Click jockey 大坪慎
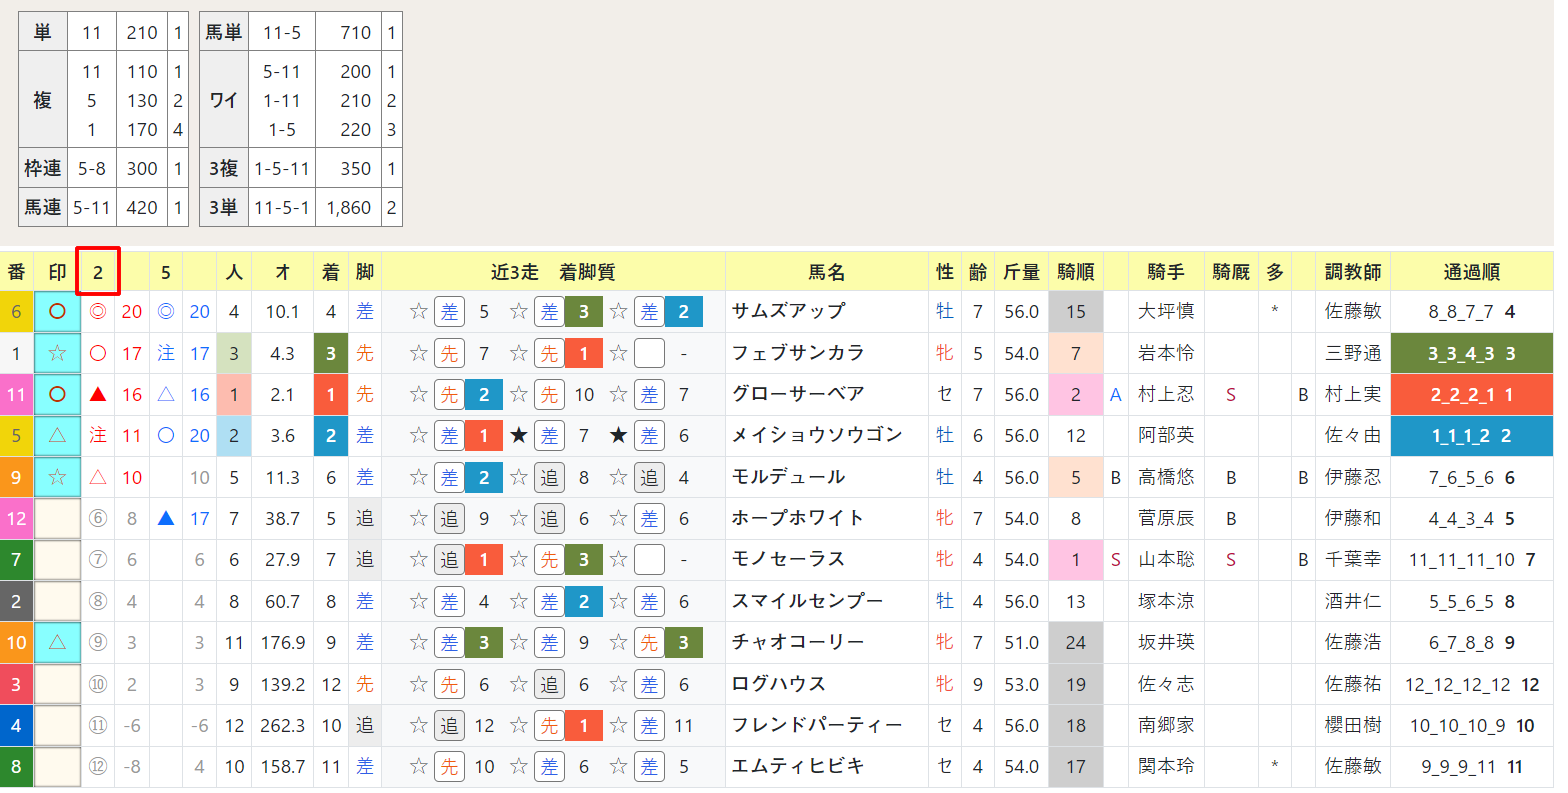Screen dimensions: 1568x793 click(1166, 312)
